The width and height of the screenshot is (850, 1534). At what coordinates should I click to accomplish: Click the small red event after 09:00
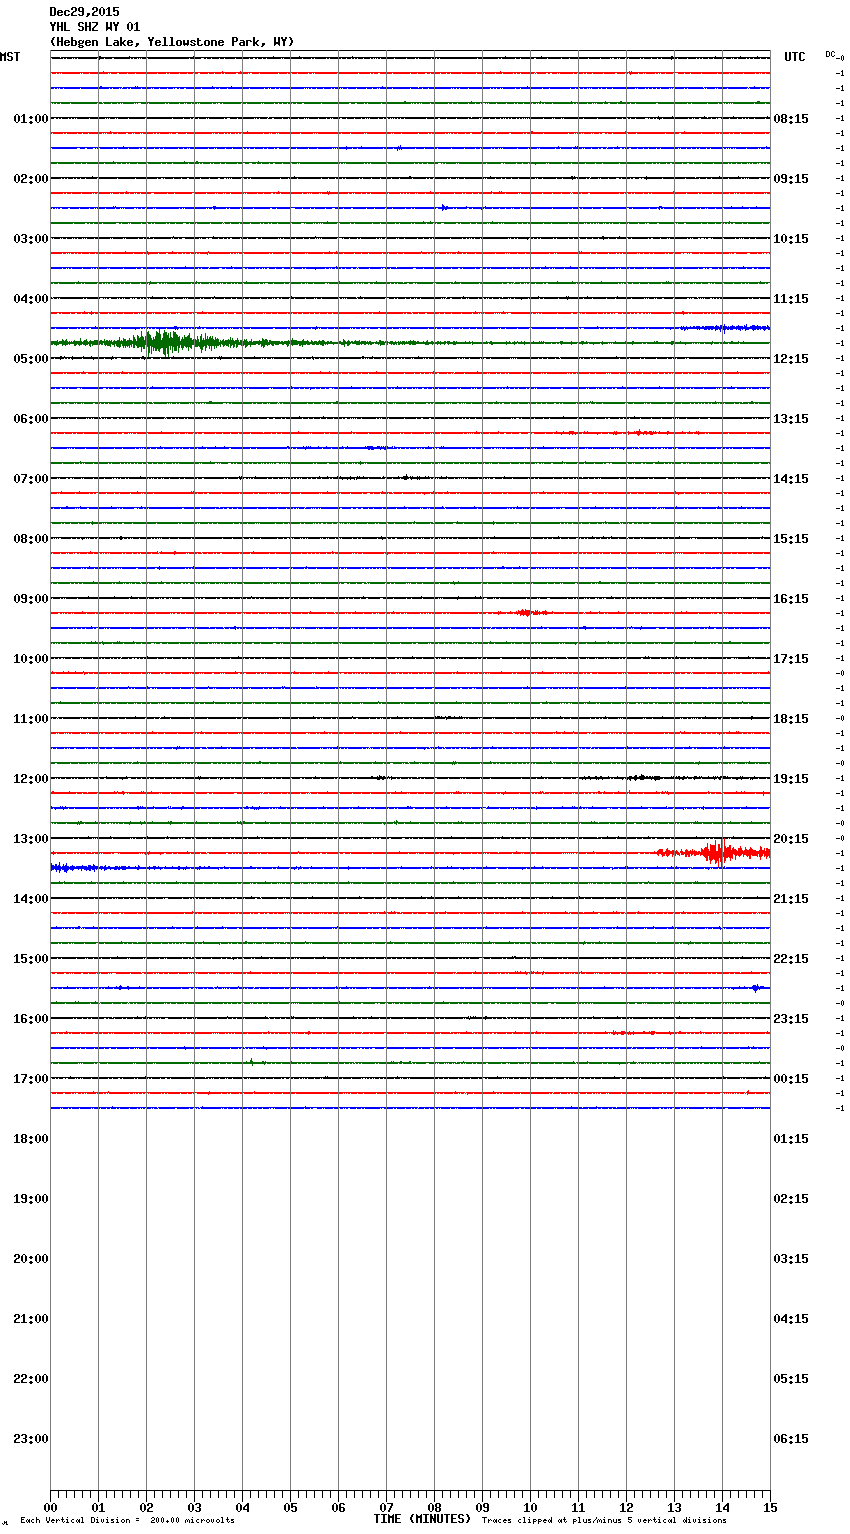[x=530, y=613]
